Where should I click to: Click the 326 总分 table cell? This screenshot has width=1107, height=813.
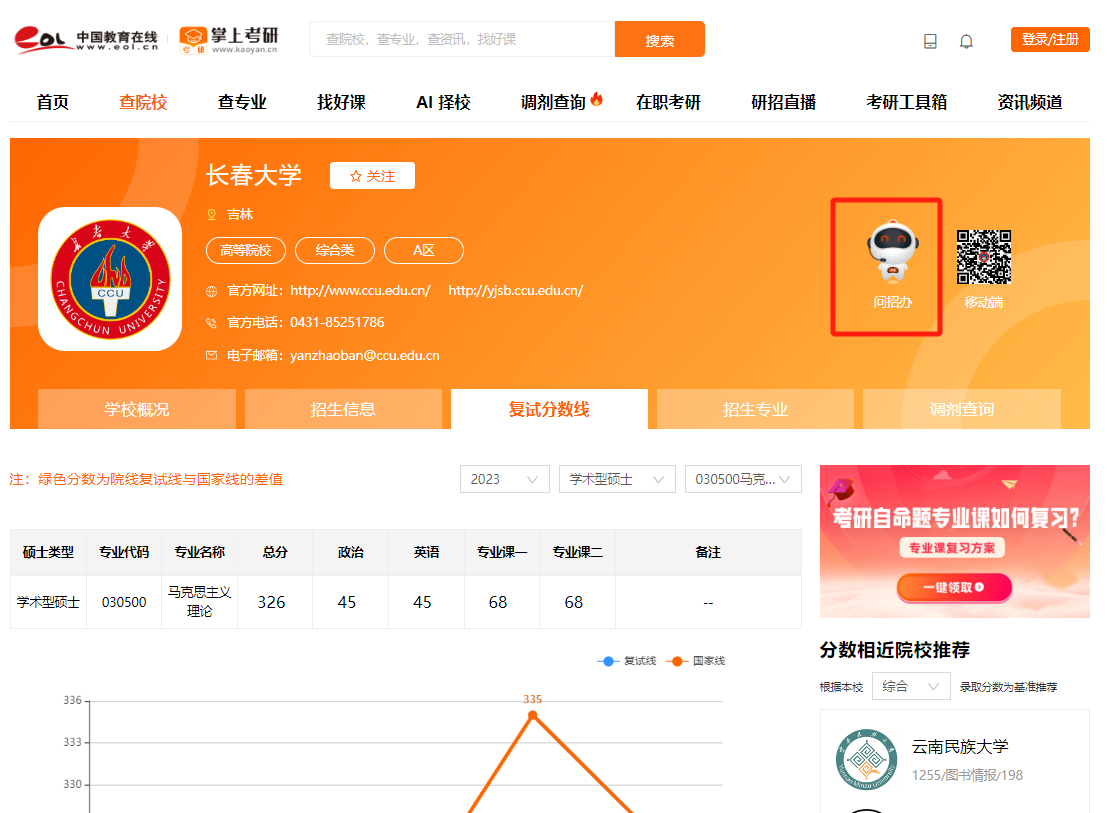pos(275,602)
